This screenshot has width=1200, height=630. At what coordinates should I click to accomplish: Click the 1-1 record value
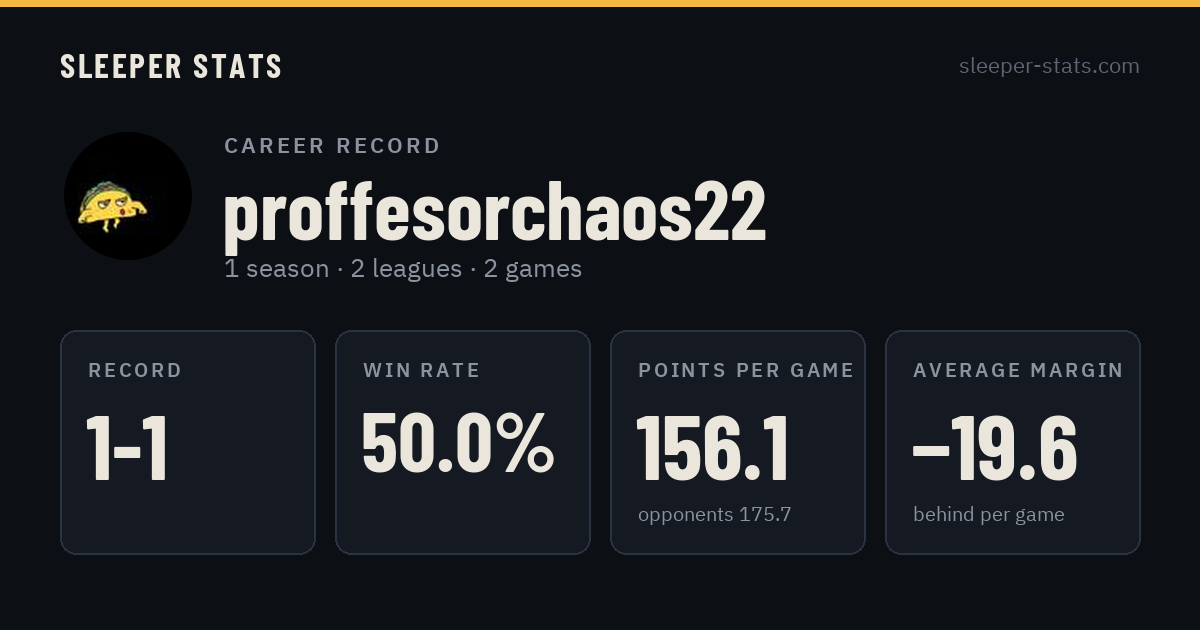click(x=127, y=449)
